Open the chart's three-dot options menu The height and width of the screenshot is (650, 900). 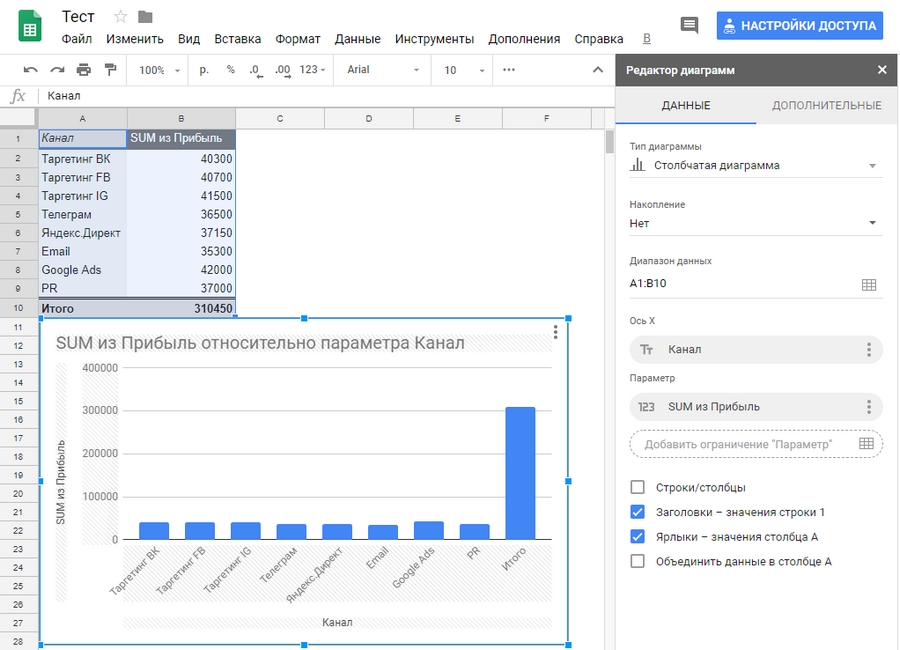coord(555,334)
